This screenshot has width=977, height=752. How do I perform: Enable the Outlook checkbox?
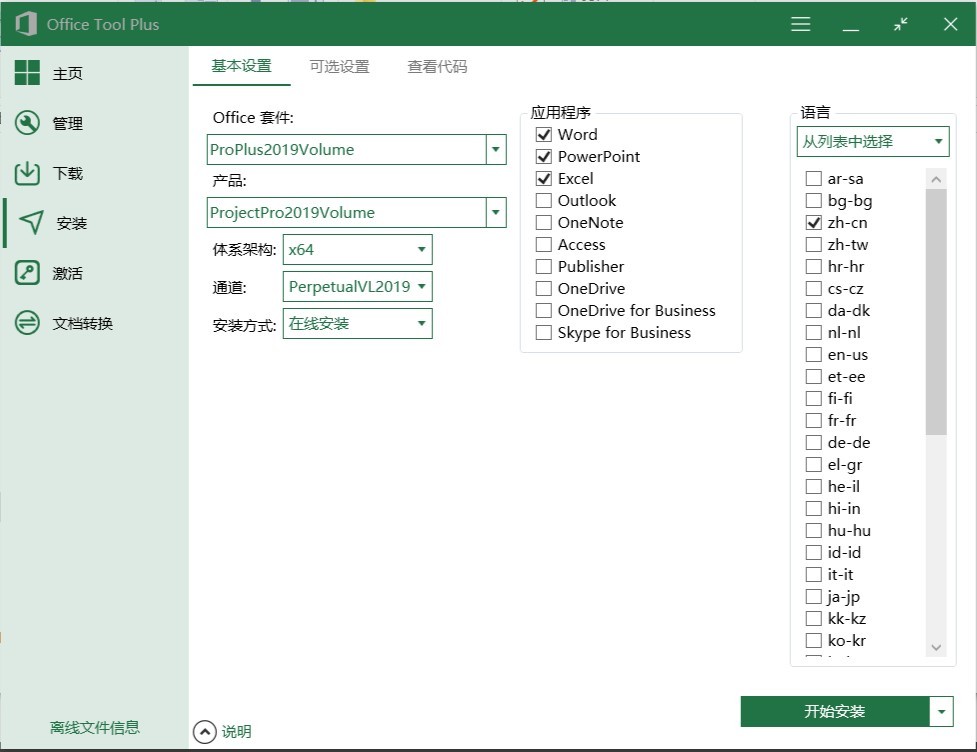point(544,200)
